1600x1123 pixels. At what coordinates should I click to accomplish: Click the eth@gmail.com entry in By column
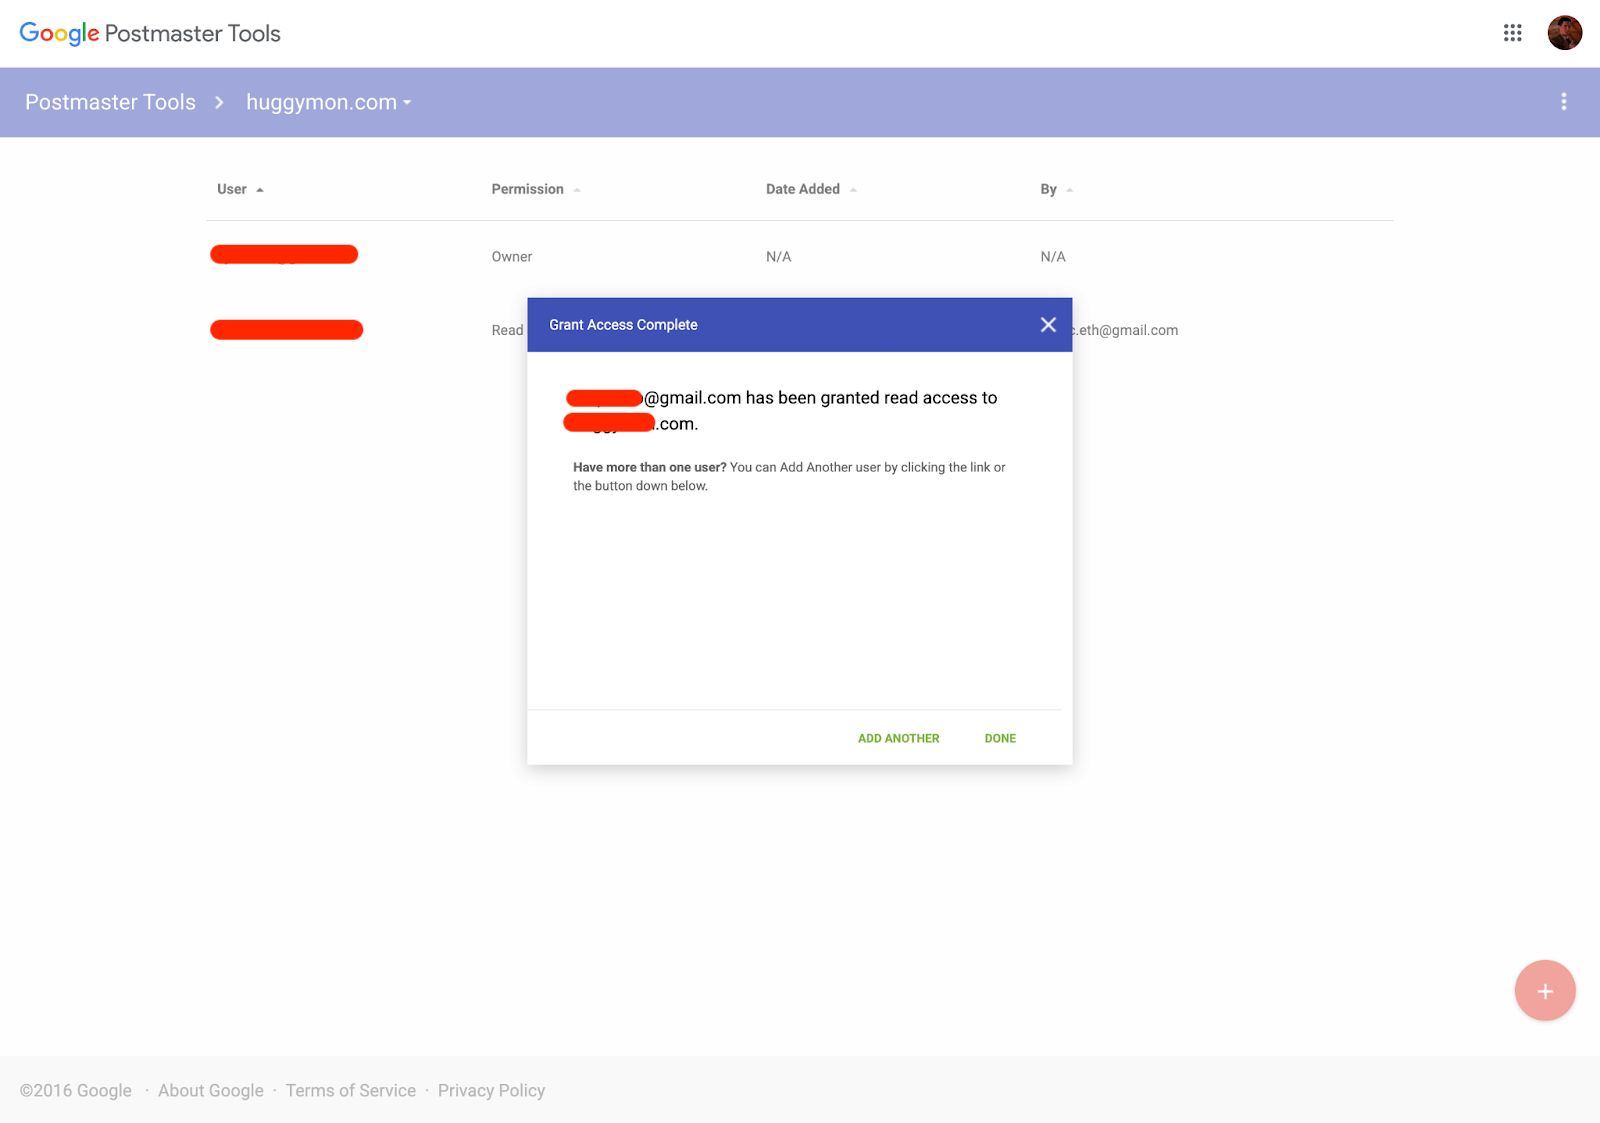pyautogui.click(x=1125, y=330)
